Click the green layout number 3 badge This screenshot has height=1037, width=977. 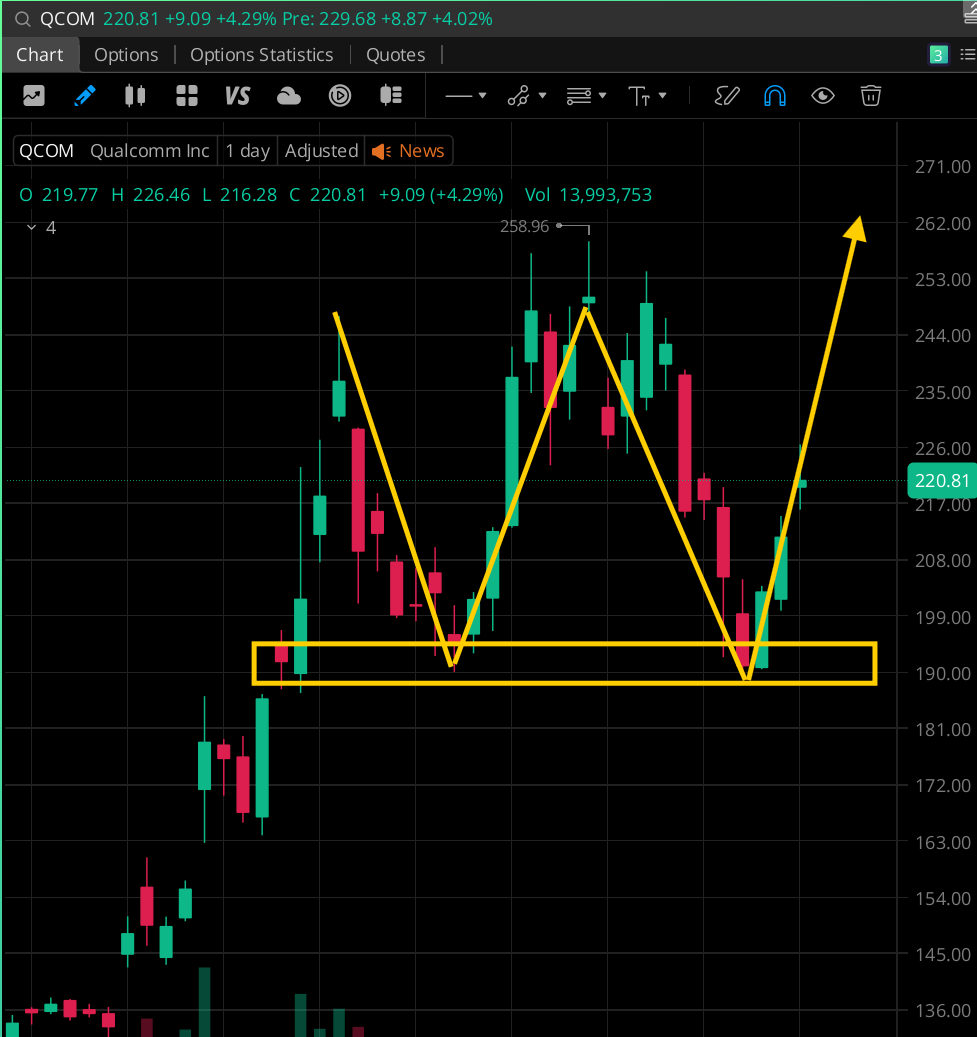pyautogui.click(x=938, y=55)
